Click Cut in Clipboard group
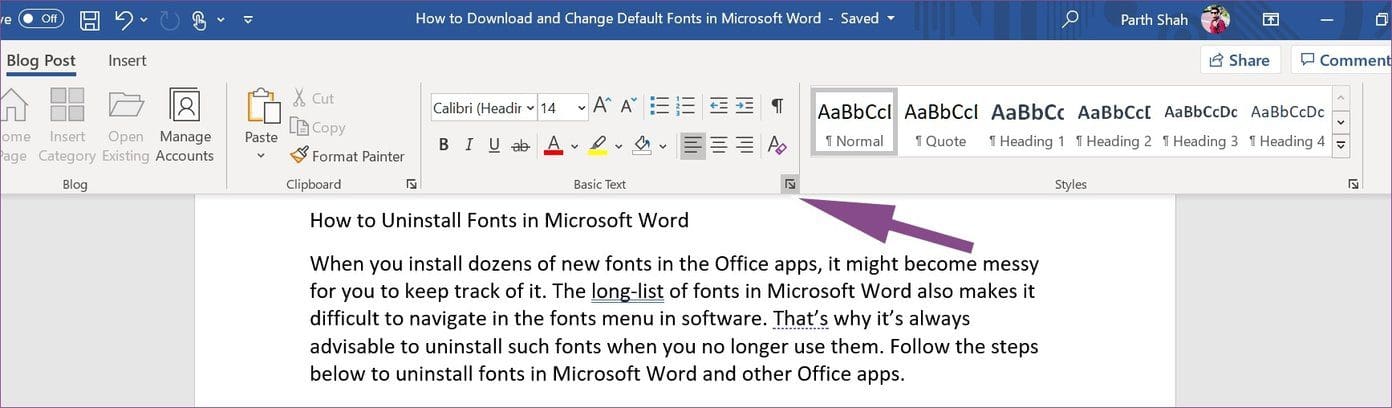Viewport: 1392px width, 408px height. [x=313, y=98]
